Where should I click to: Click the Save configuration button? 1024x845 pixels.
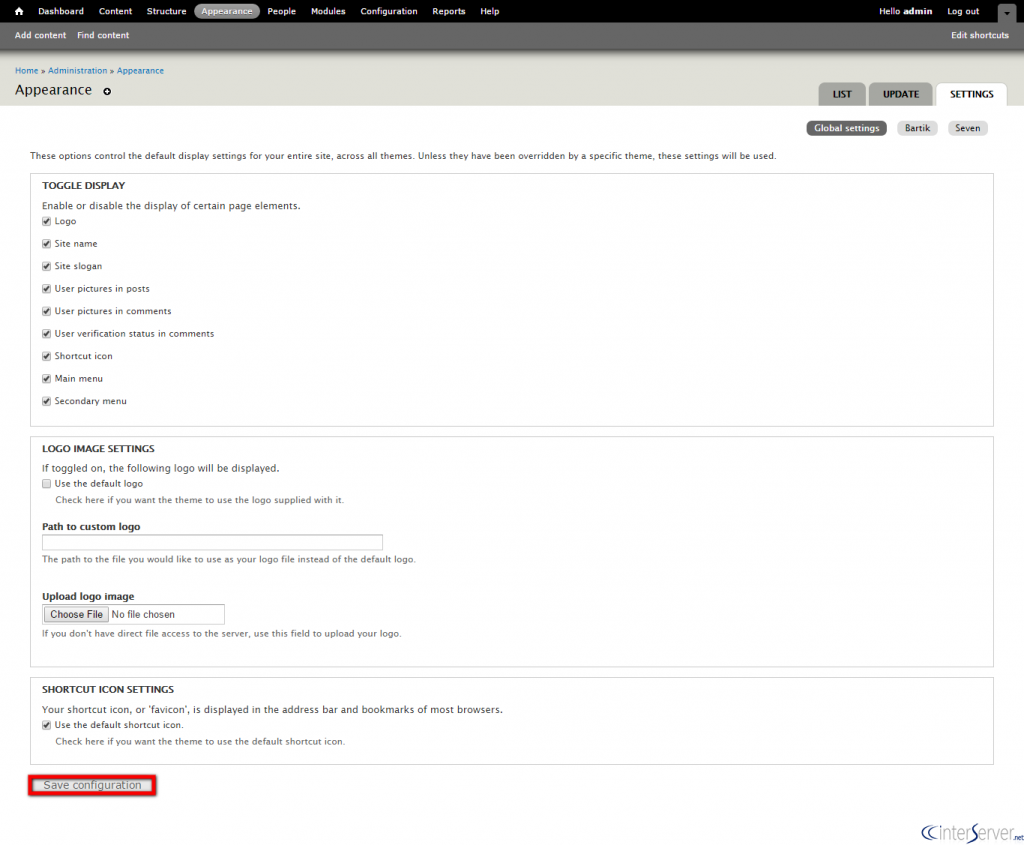92,785
